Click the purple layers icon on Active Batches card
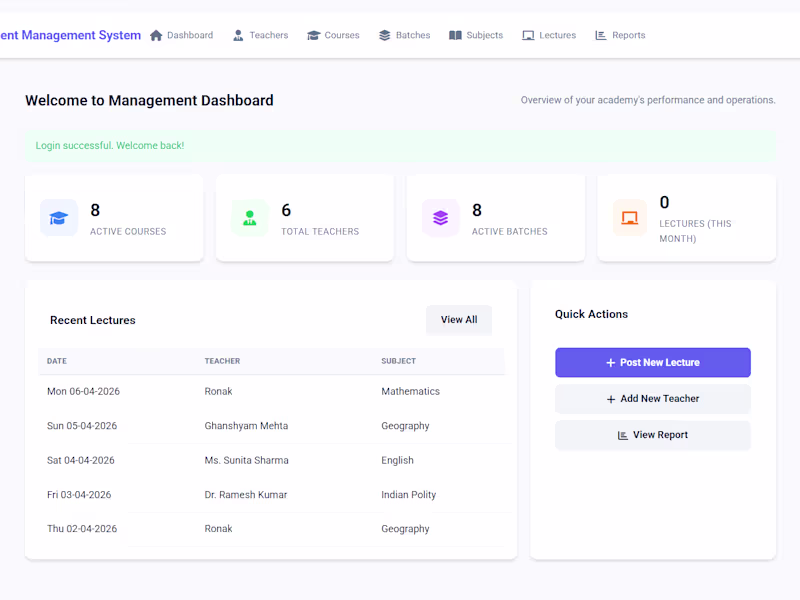The image size is (800, 600). click(x=440, y=218)
